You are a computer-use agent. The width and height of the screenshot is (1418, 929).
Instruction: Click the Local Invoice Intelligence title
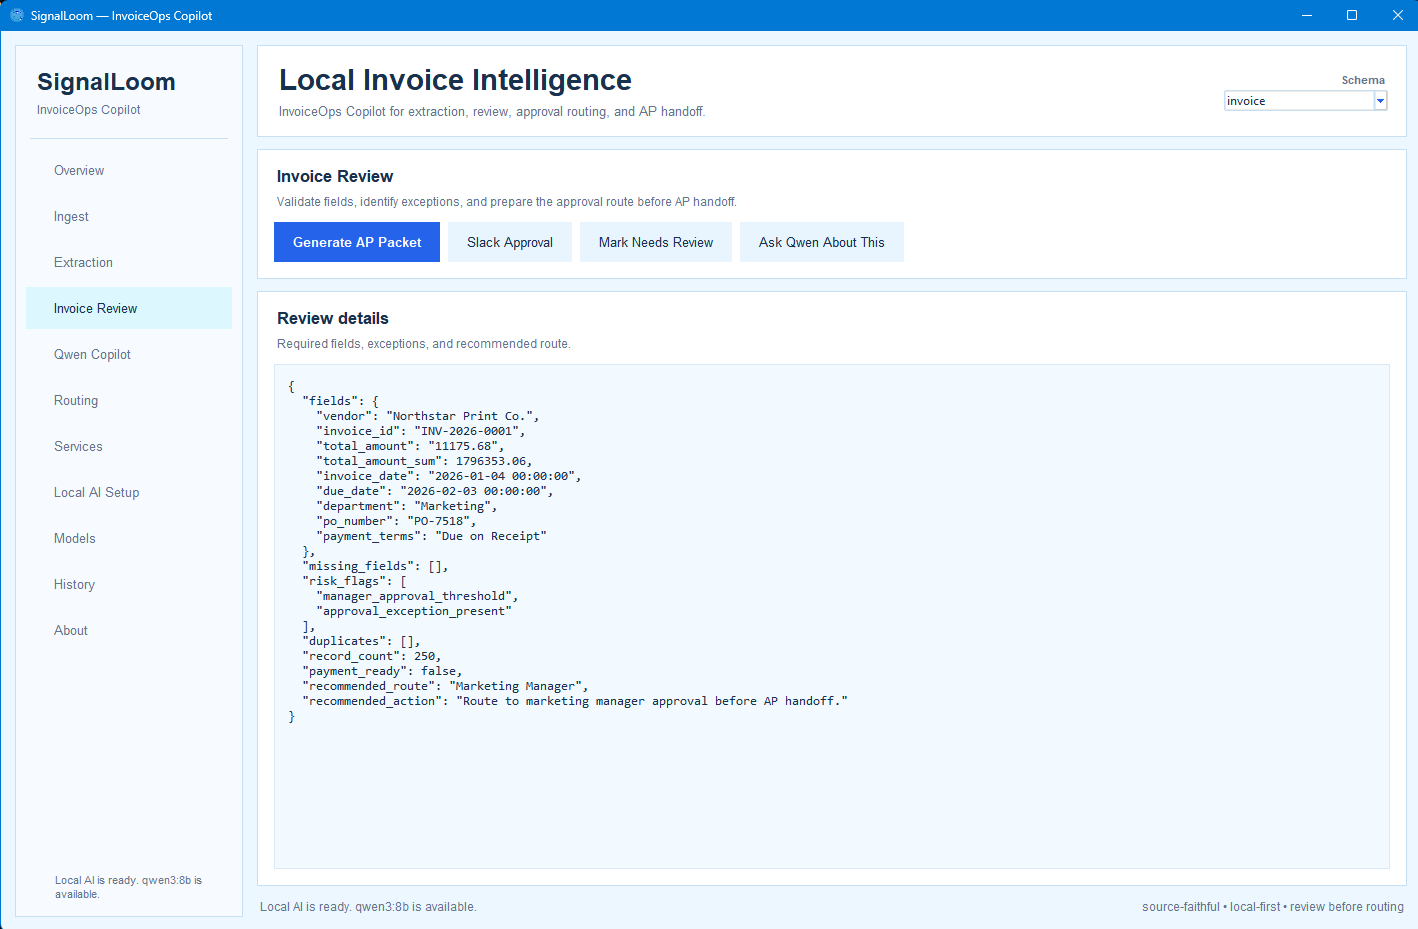455,80
